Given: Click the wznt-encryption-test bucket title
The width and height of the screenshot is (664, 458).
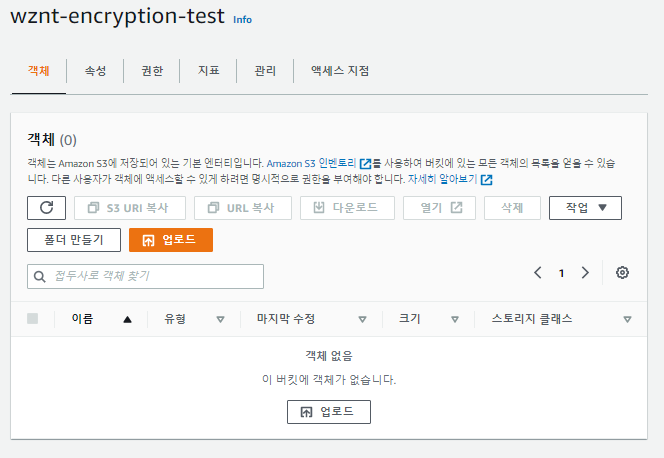Looking at the screenshot, I should click(x=117, y=17).
